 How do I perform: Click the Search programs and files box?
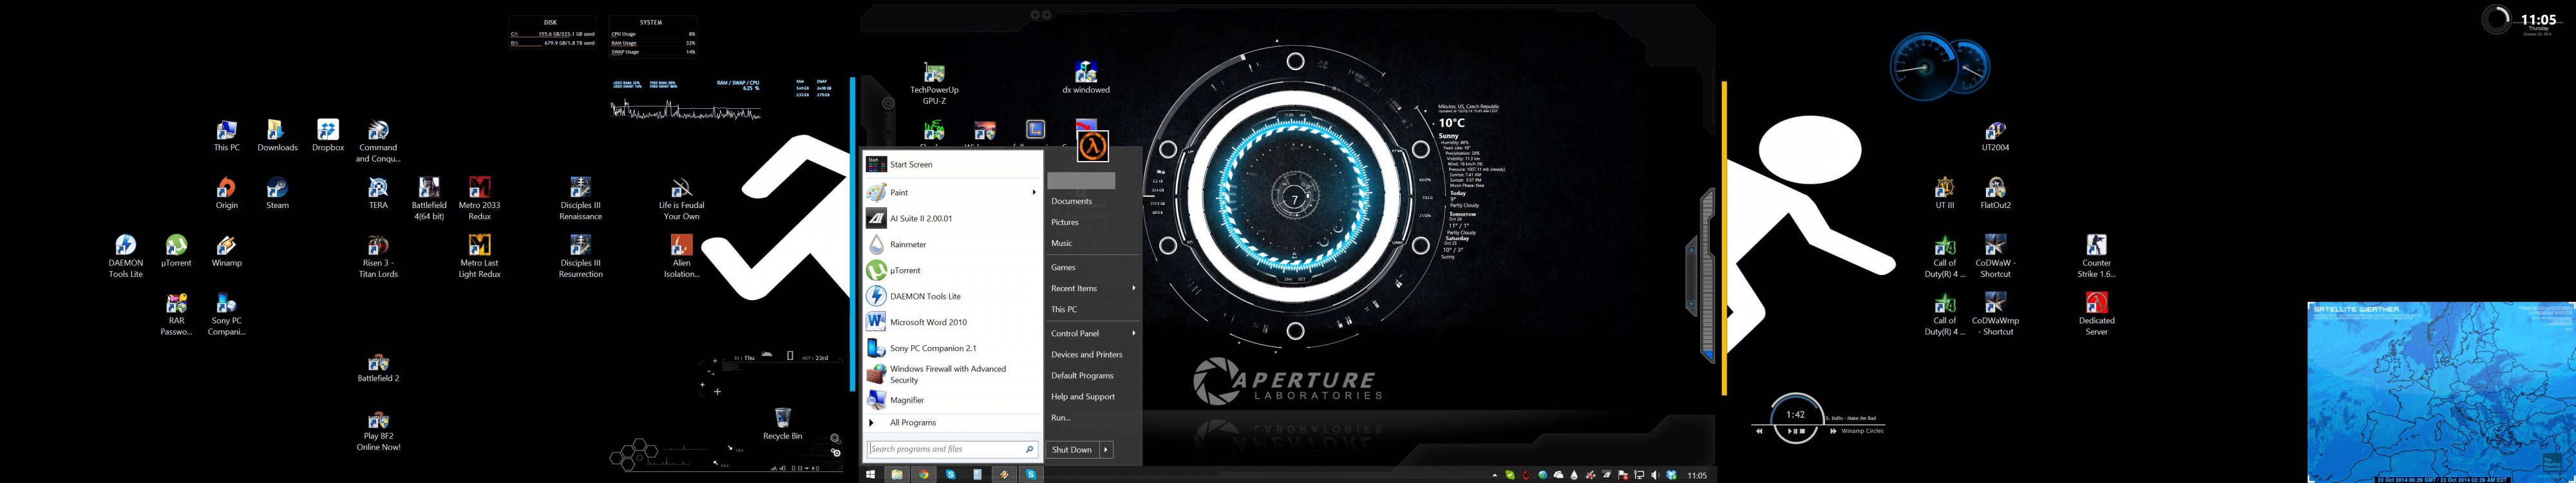[x=952, y=449]
